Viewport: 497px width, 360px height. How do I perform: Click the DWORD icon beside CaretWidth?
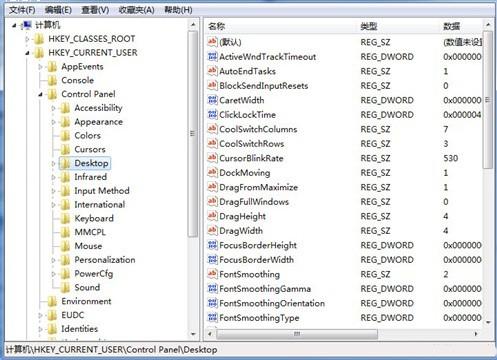[212, 100]
